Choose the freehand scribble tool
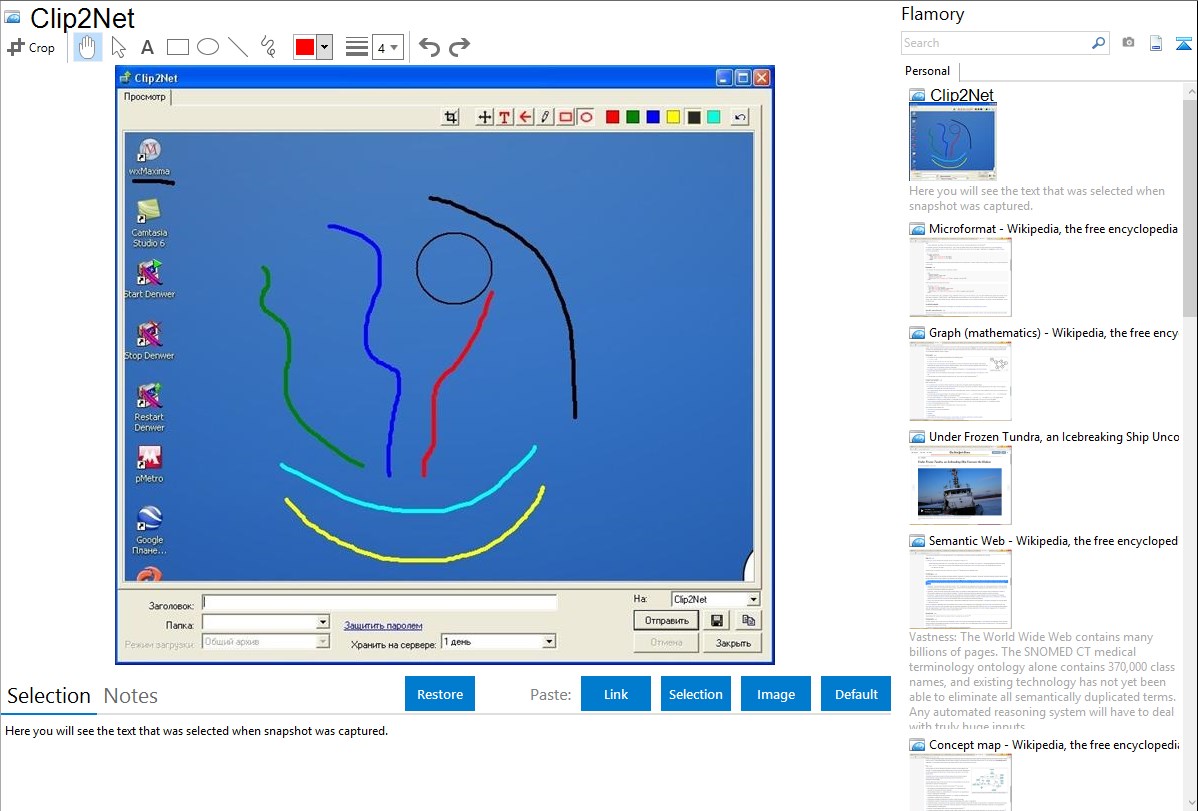 pyautogui.click(x=268, y=47)
